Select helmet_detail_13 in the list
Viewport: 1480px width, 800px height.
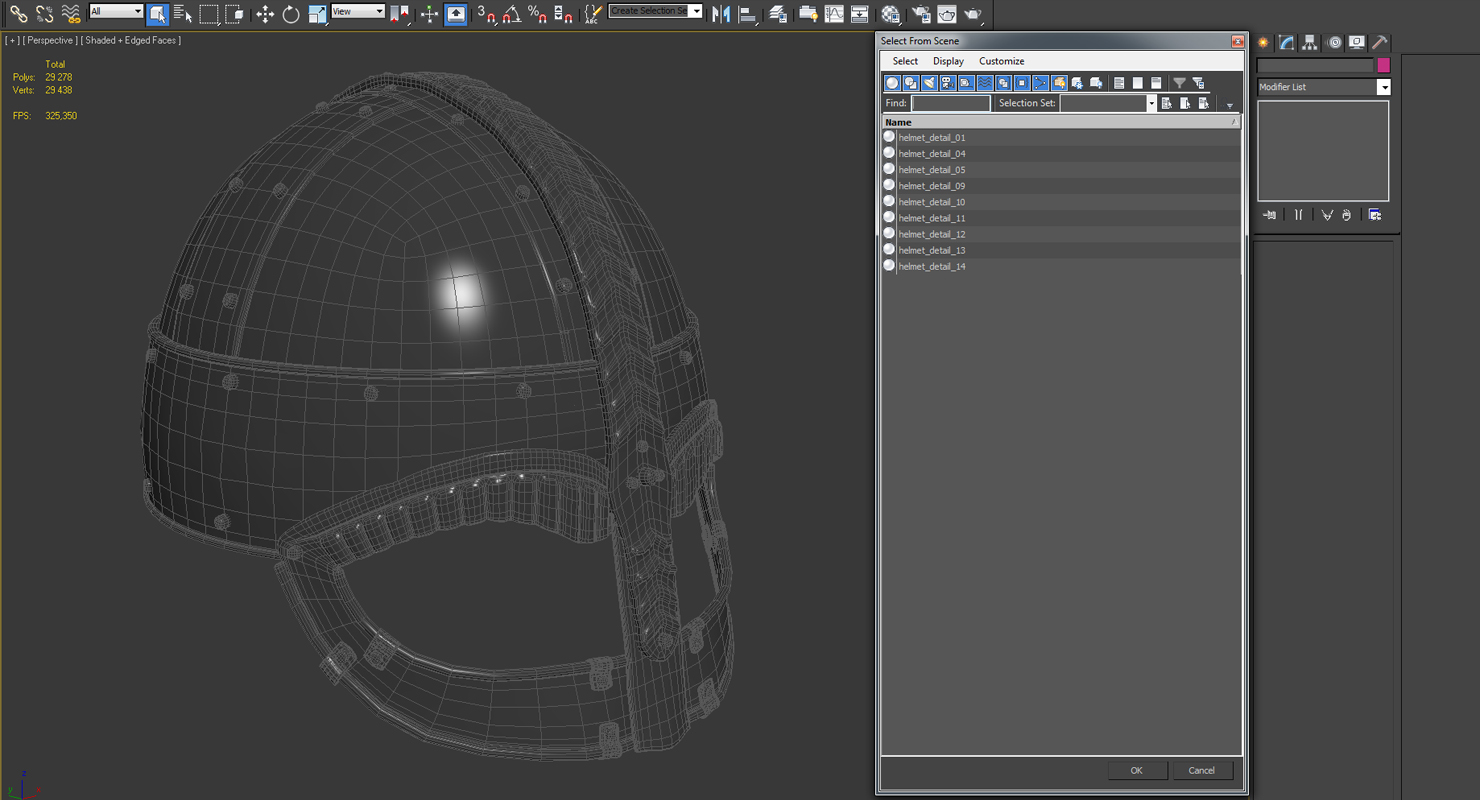[x=1061, y=250]
